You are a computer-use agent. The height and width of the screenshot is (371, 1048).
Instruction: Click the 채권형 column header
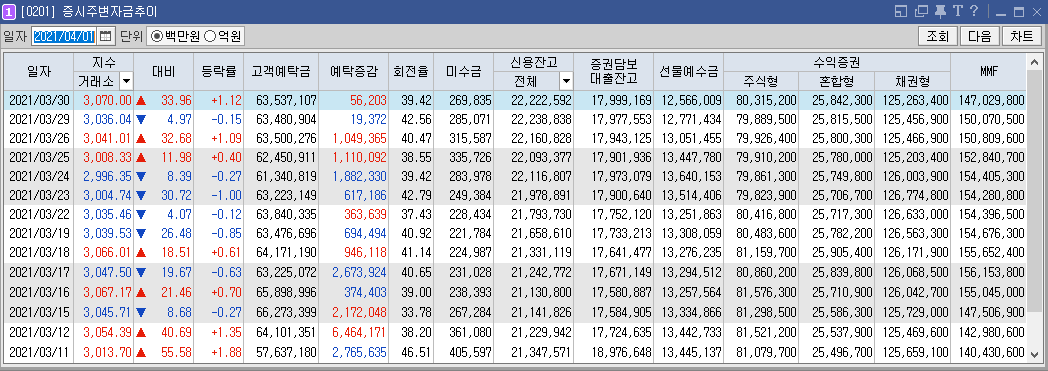coord(912,81)
